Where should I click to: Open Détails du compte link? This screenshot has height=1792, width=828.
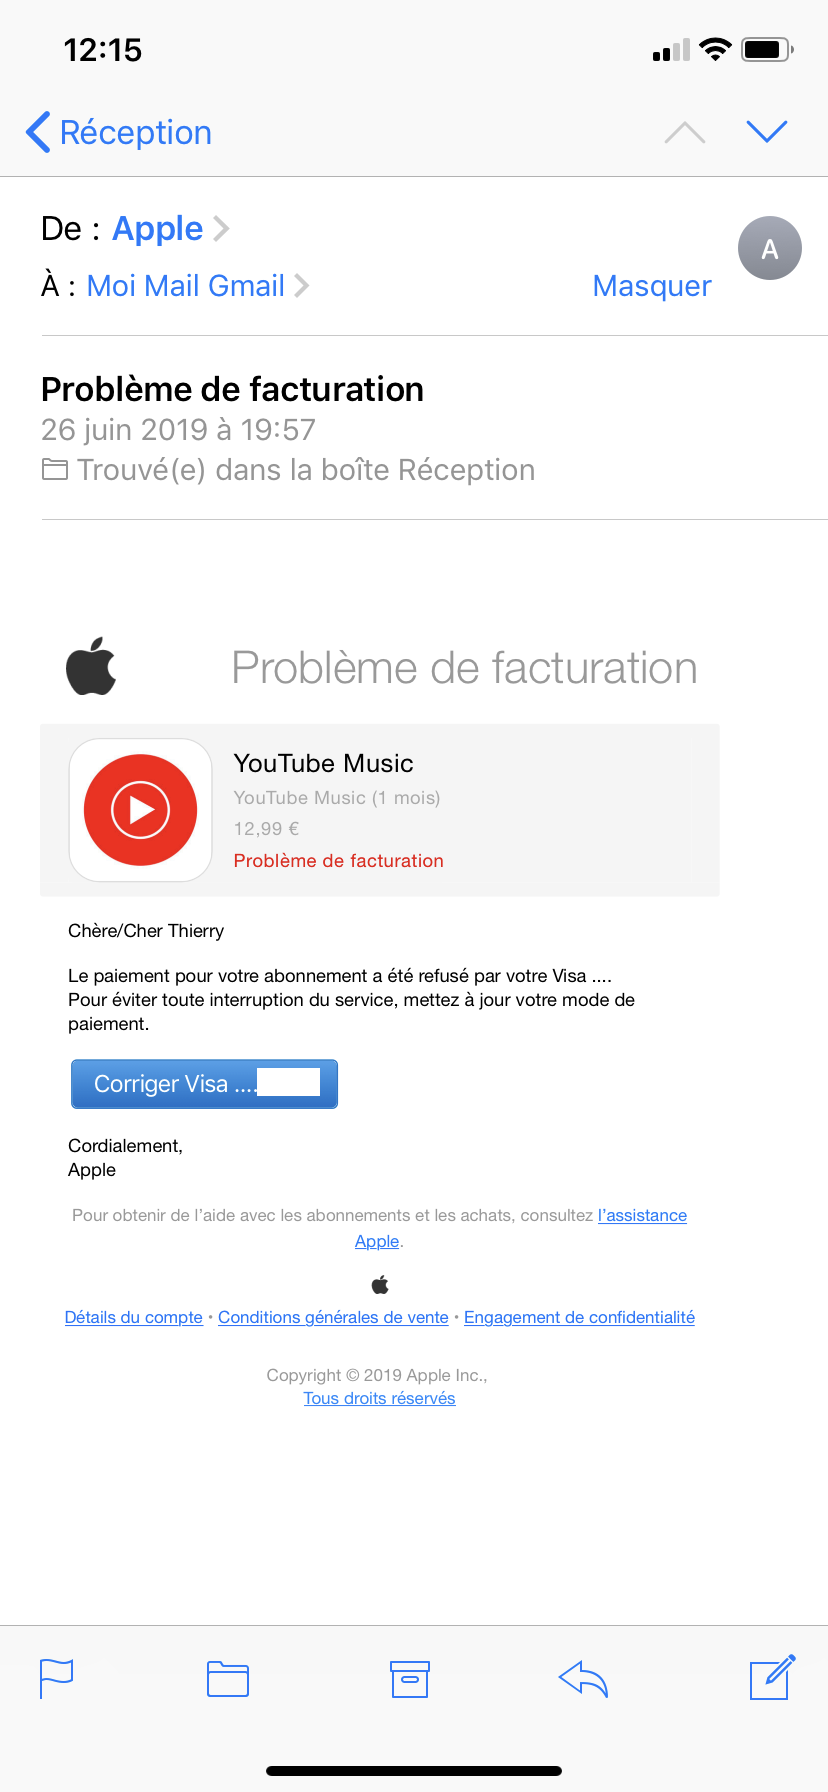(134, 1318)
